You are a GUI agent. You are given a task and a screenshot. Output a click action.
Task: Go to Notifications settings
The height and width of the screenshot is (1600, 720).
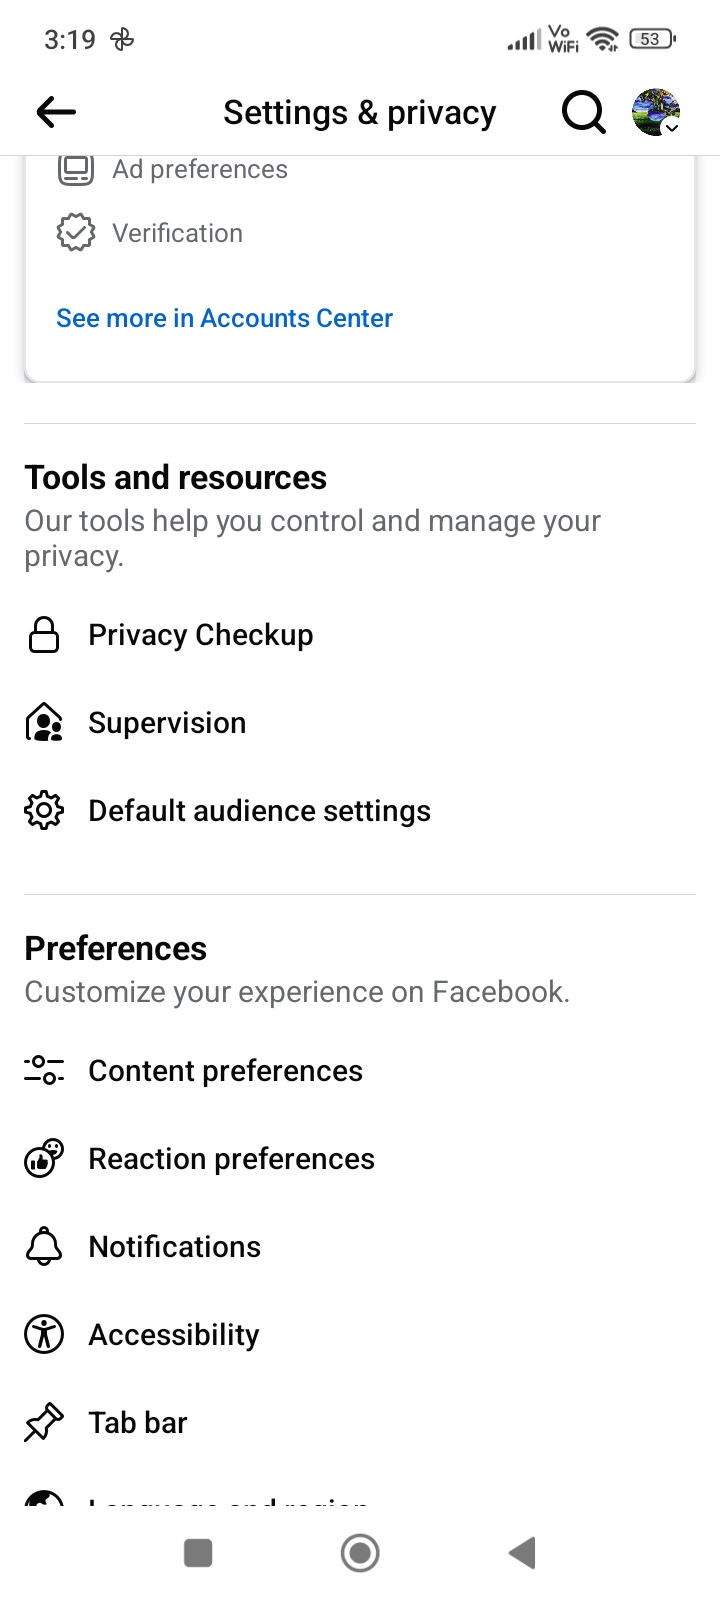point(175,1247)
